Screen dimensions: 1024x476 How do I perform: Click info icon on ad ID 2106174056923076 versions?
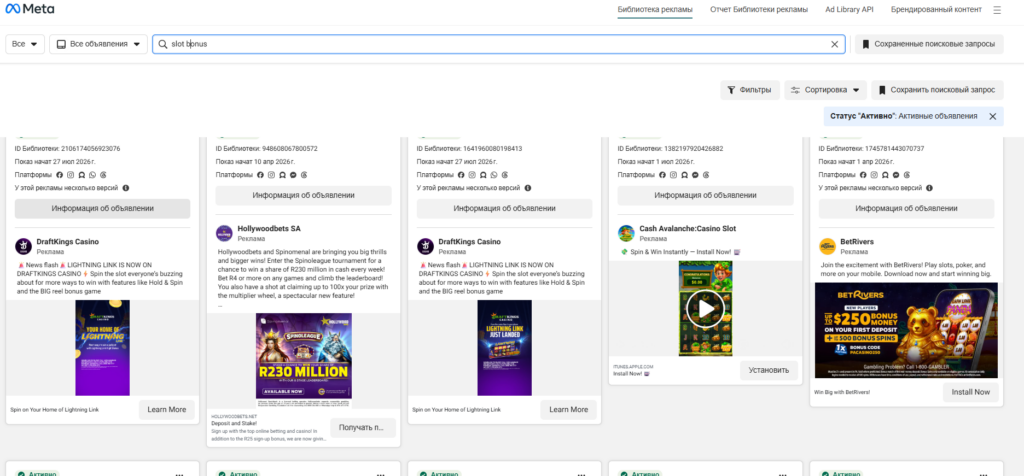[125, 188]
